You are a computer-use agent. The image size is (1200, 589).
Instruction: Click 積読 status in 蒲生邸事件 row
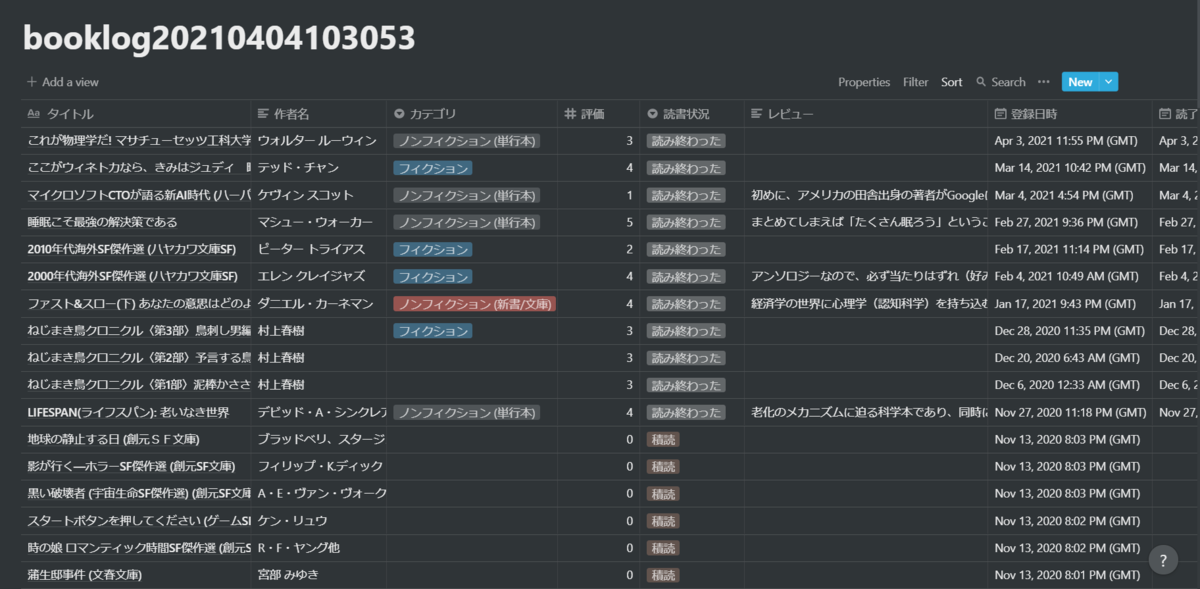[663, 574]
